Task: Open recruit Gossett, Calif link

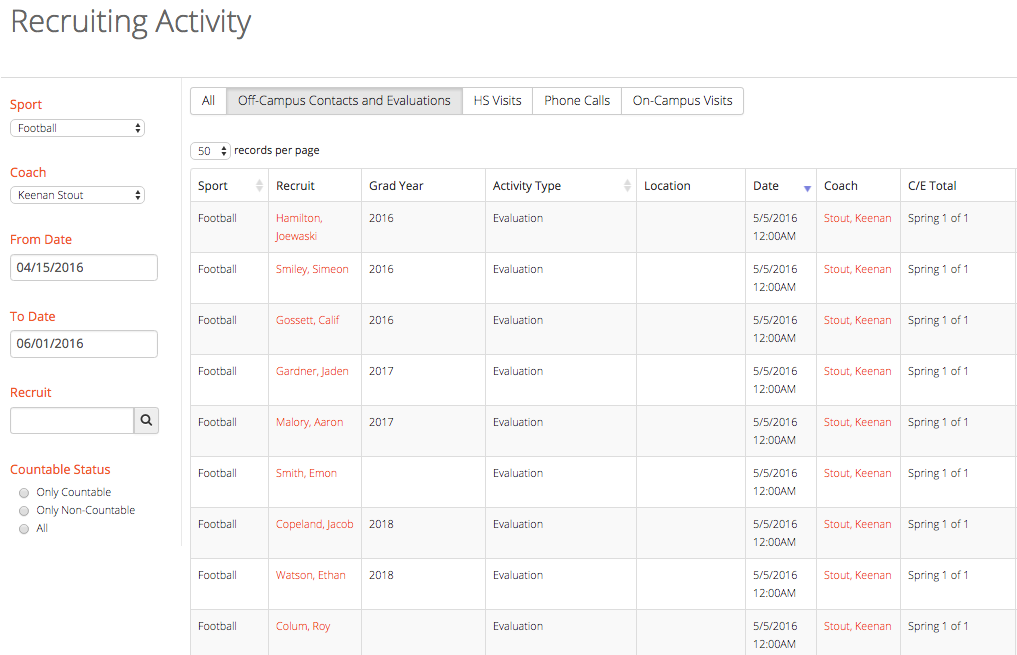Action: [307, 320]
